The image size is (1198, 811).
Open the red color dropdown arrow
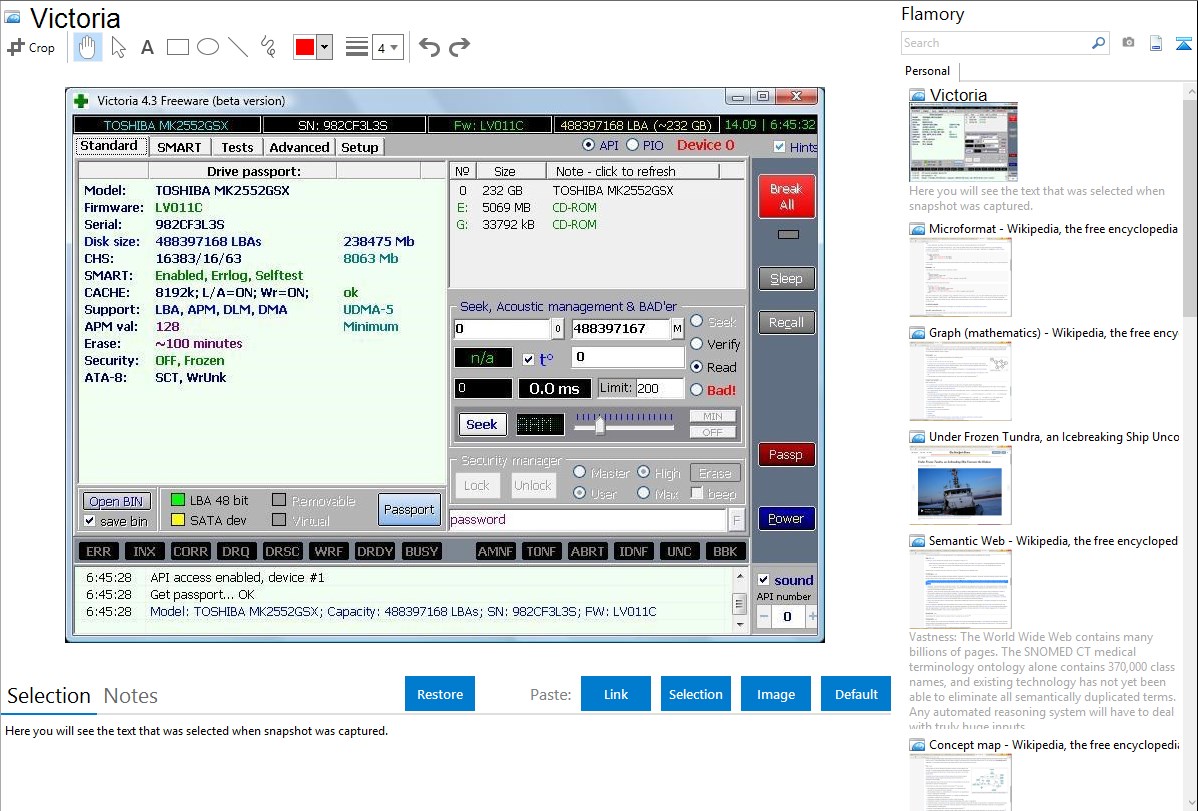324,47
